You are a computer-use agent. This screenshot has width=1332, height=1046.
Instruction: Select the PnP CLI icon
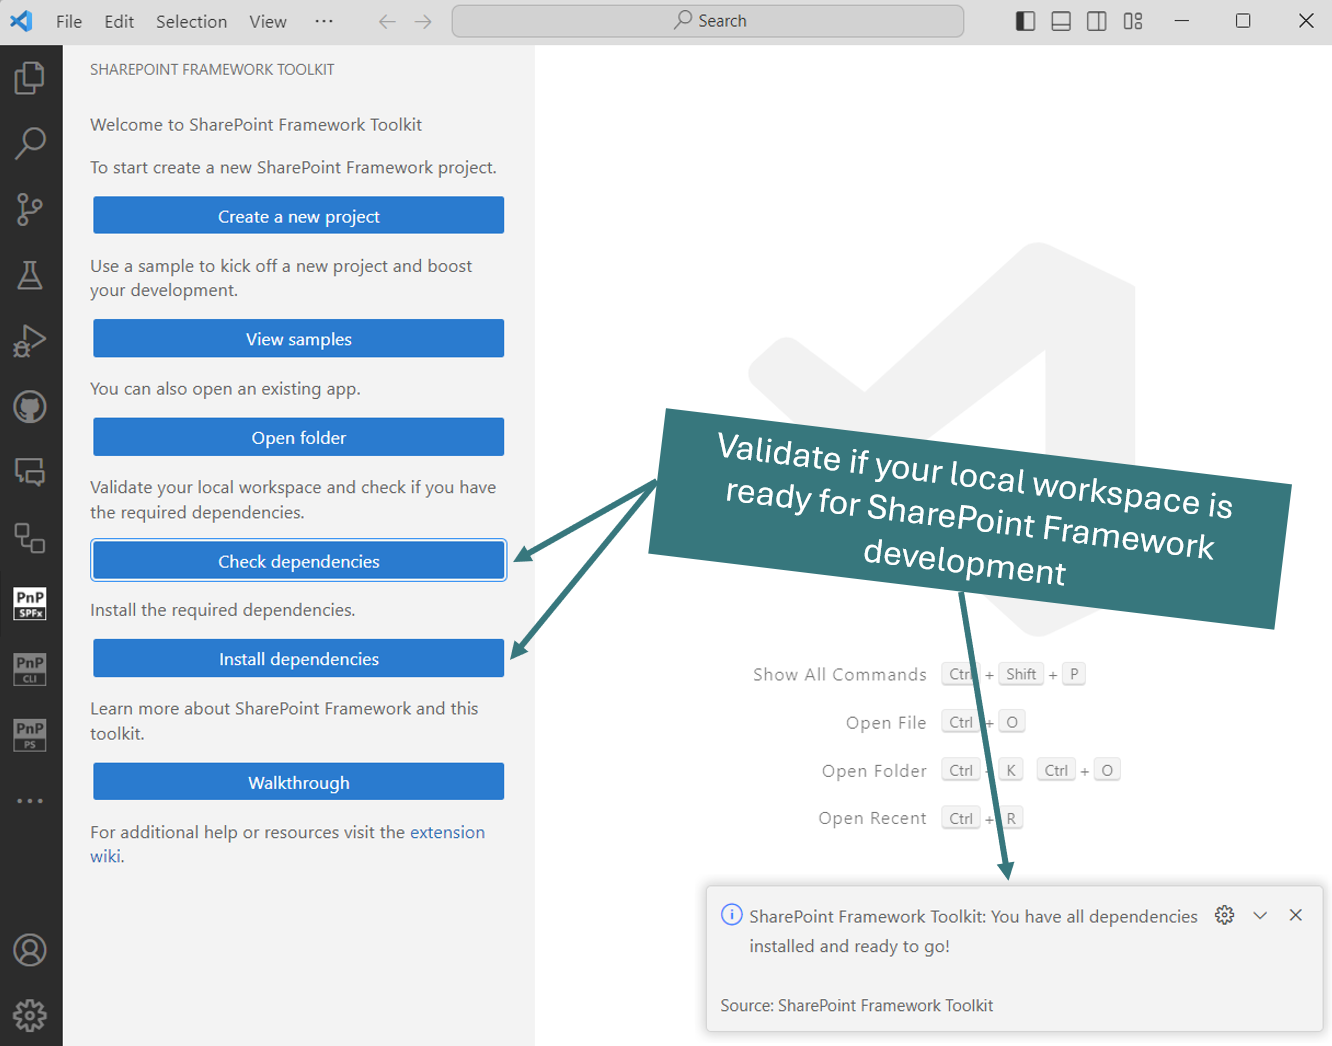point(30,669)
